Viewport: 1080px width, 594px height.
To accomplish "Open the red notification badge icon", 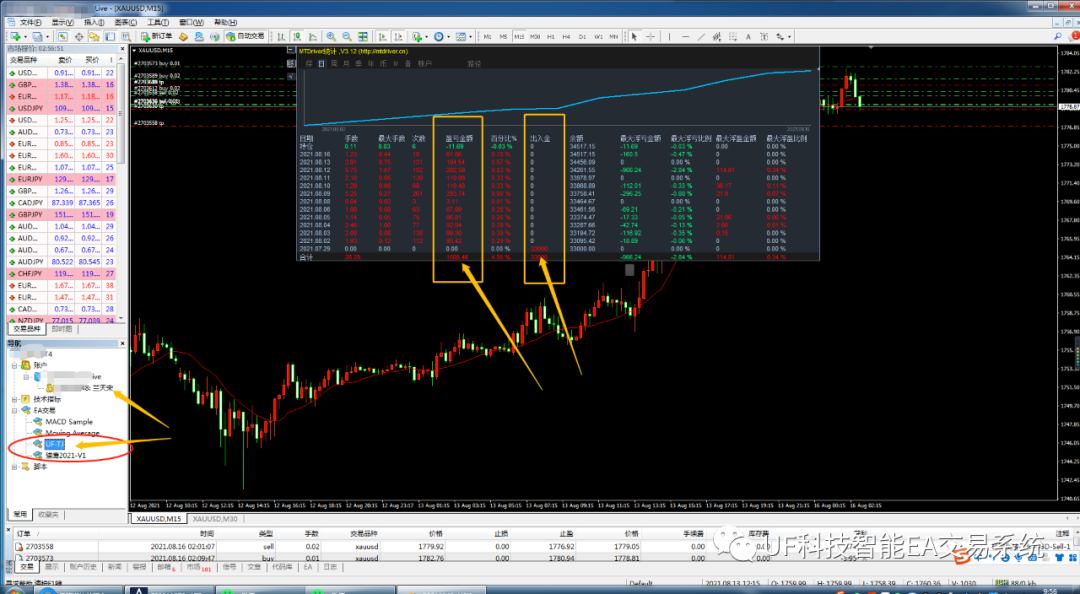I will pyautogui.click(x=1074, y=35).
